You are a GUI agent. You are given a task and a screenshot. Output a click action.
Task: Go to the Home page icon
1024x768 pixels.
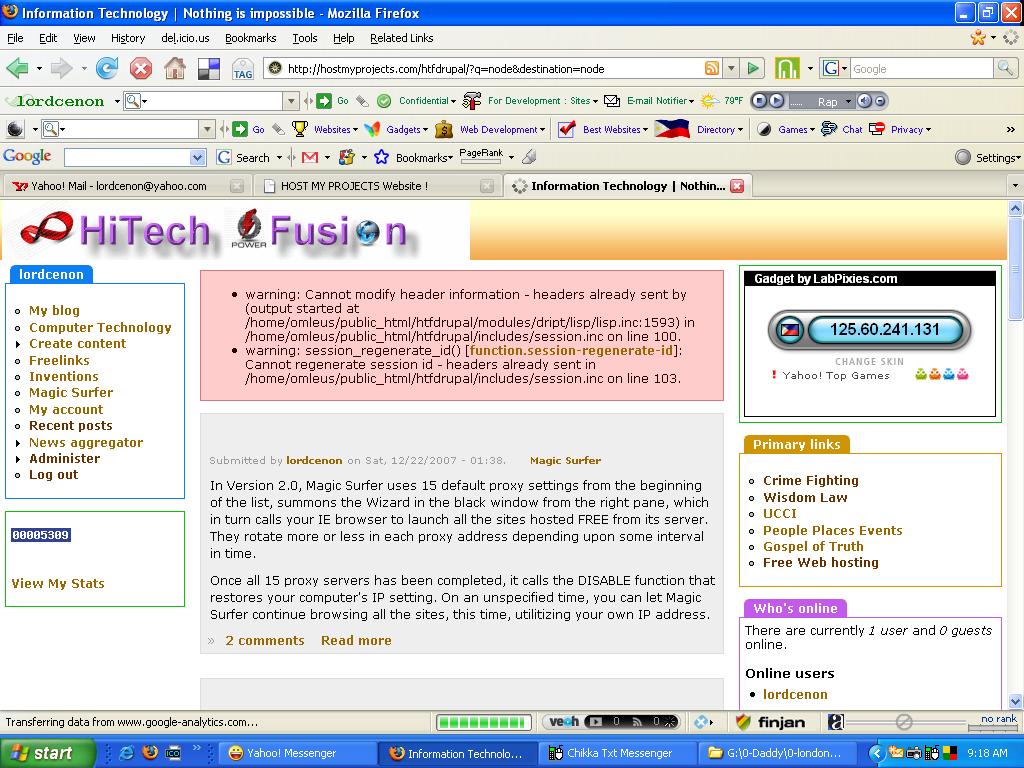coord(174,68)
